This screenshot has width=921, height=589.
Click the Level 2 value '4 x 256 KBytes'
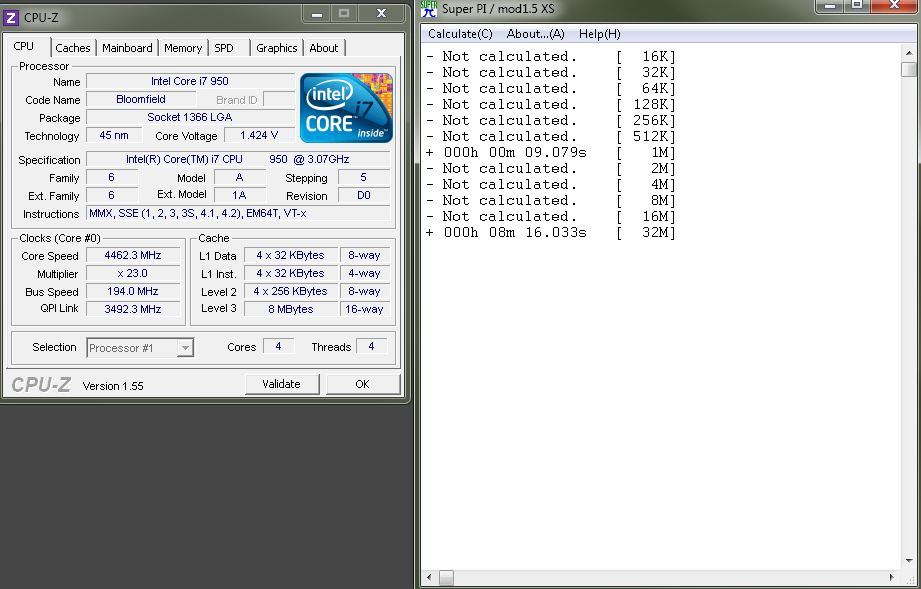290,291
